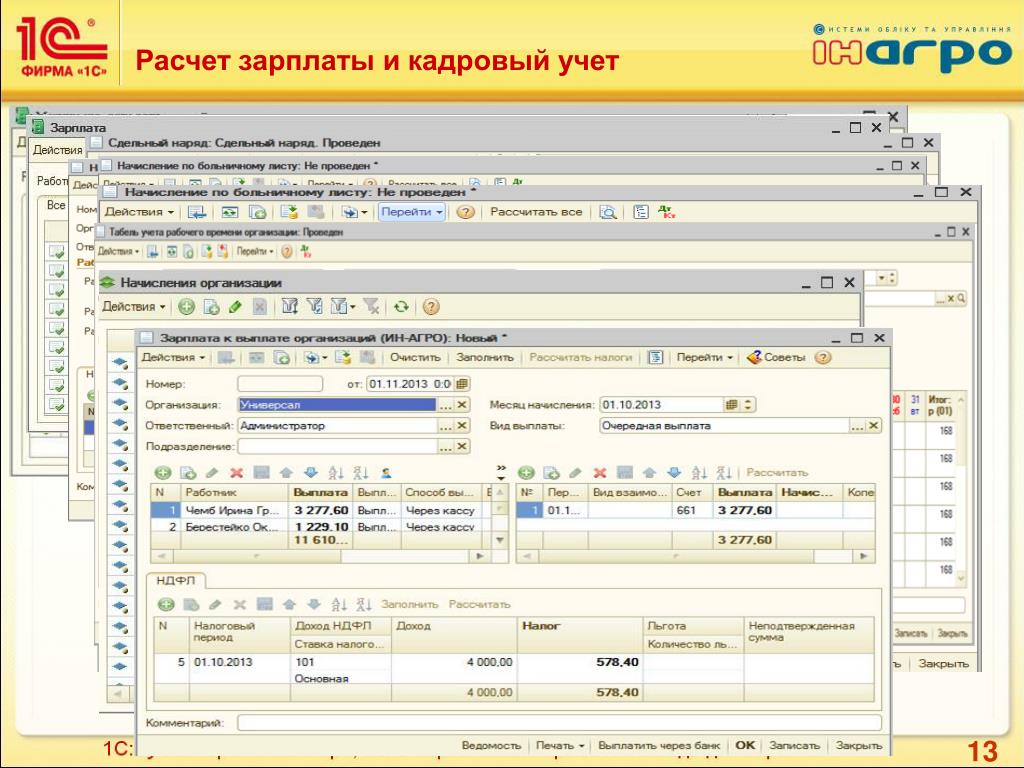Move employee row down with blue arrow
Screen dimensions: 1024x768
coord(311,473)
